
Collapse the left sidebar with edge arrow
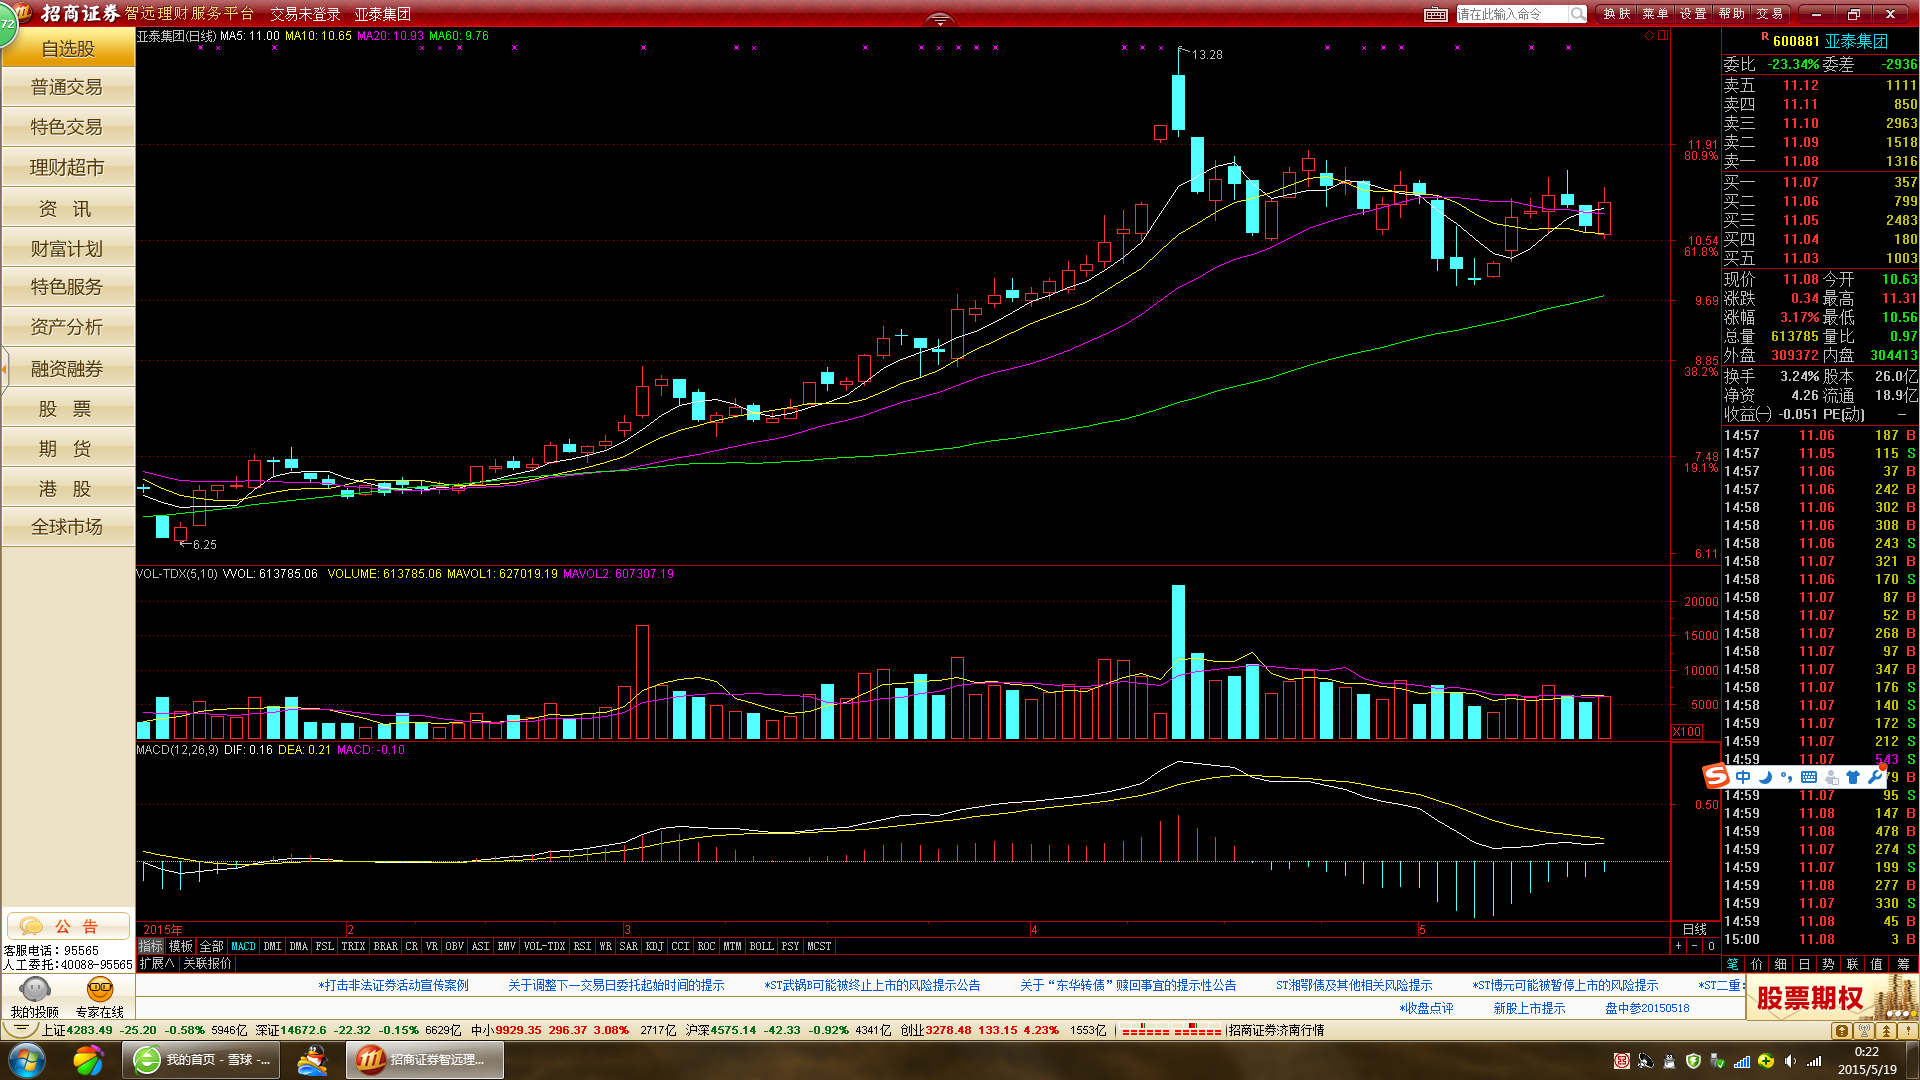(4, 369)
